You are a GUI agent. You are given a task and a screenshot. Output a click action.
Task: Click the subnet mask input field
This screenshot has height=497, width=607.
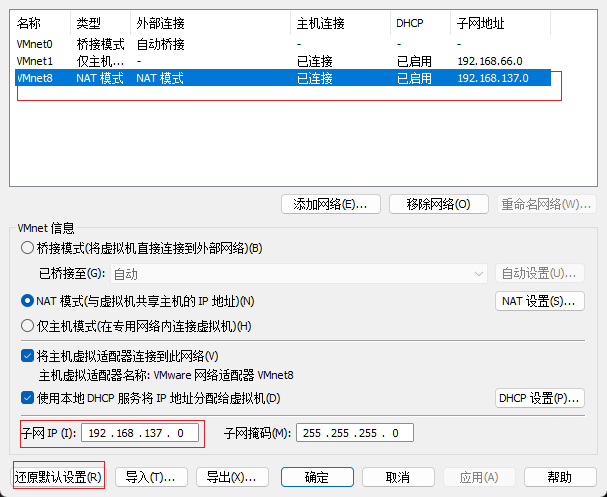(355, 433)
